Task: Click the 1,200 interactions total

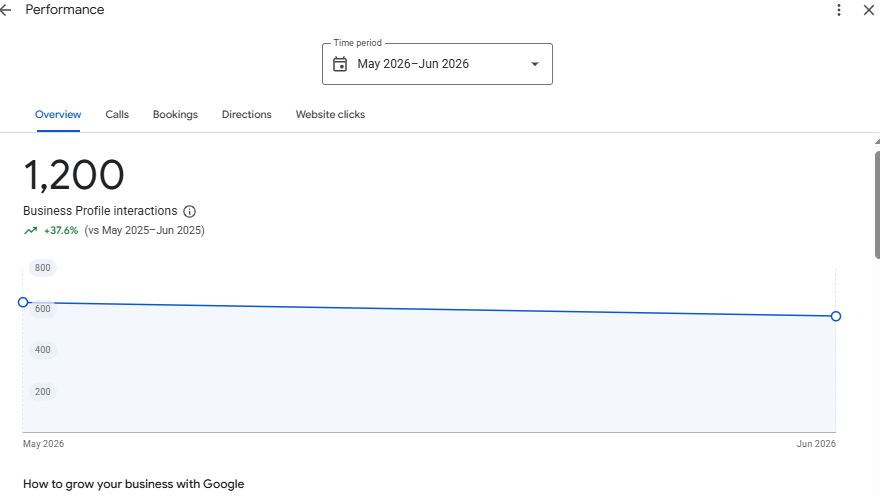Action: click(74, 175)
